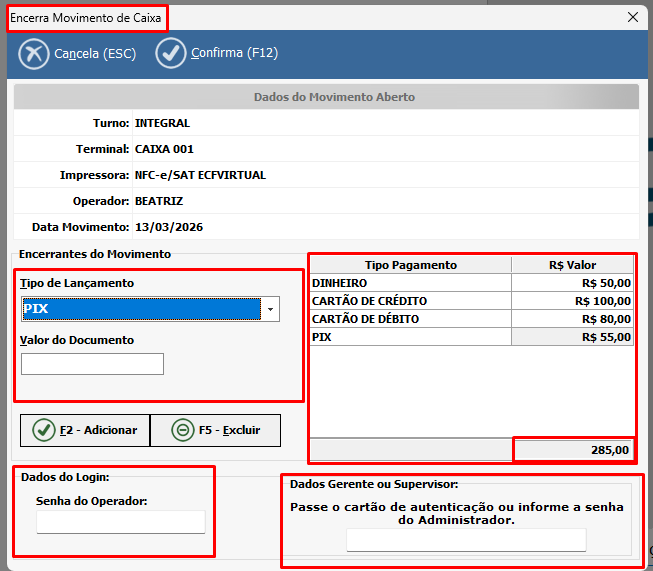Select the CARTÃO DE DÉBITO row
653x571 pixels.
click(411, 319)
